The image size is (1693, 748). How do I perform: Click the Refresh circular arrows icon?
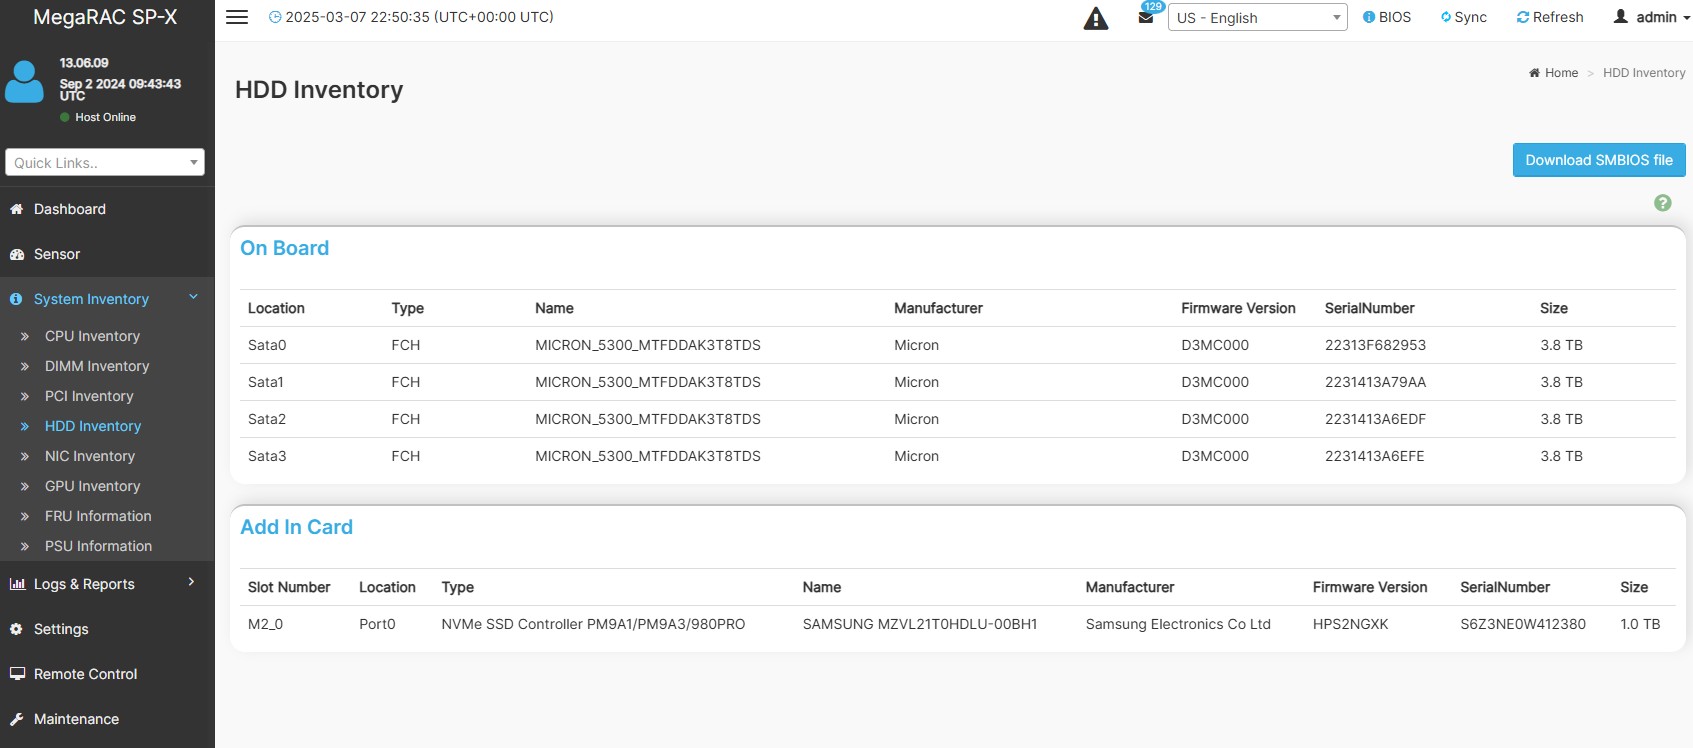pos(1523,17)
